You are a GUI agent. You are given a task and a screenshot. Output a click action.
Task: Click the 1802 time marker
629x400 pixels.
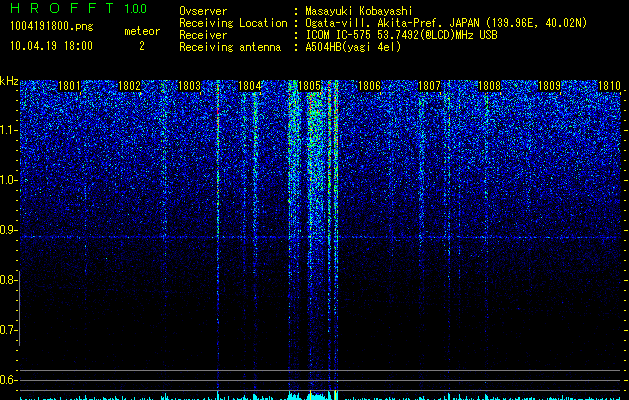pos(130,86)
